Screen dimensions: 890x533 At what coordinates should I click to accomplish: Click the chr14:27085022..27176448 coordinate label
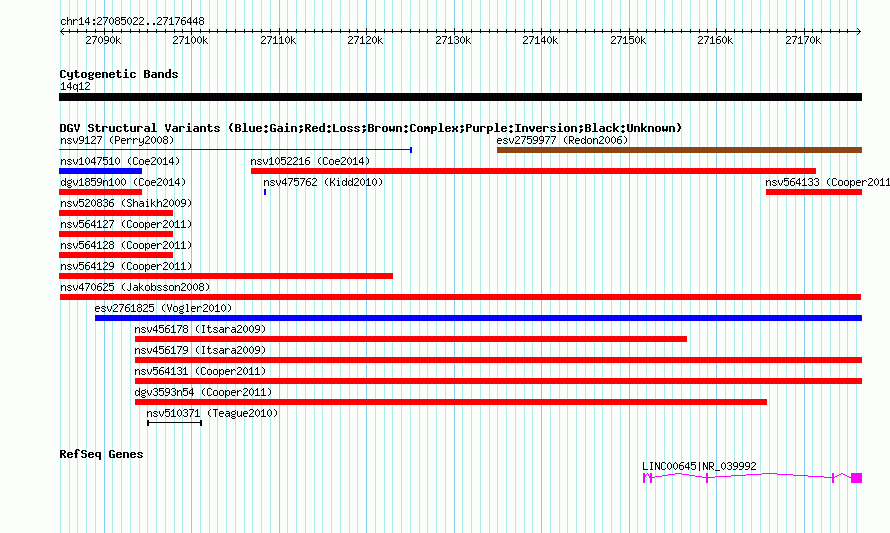pyautogui.click(x=132, y=21)
